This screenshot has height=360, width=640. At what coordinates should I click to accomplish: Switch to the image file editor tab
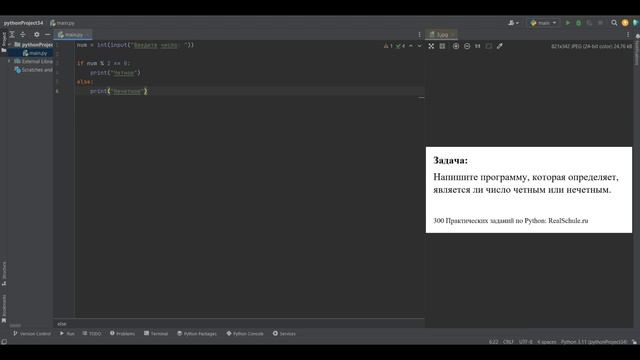coord(441,35)
